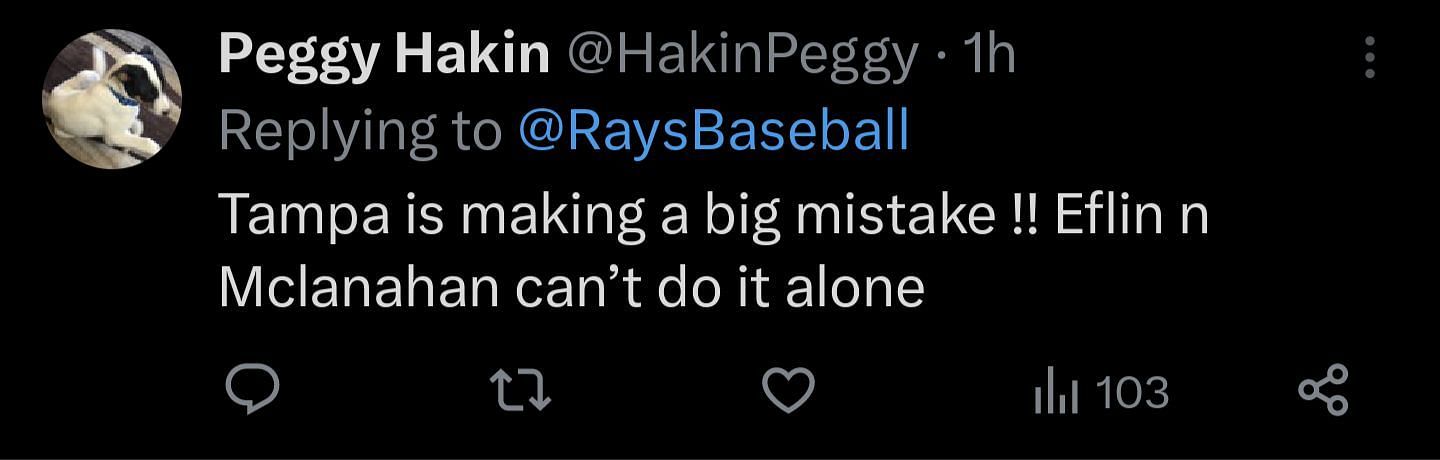Open the three-dot more options menu
Screen dimensions: 1440x460
pos(1369,58)
